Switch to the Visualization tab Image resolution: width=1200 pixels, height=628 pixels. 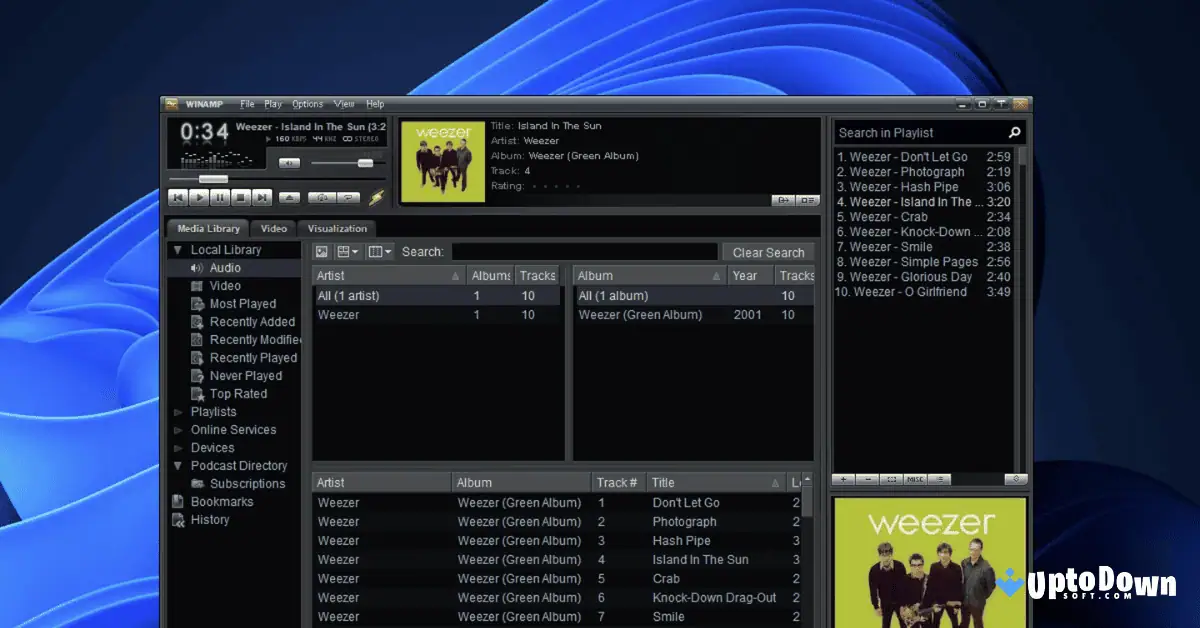coord(336,228)
